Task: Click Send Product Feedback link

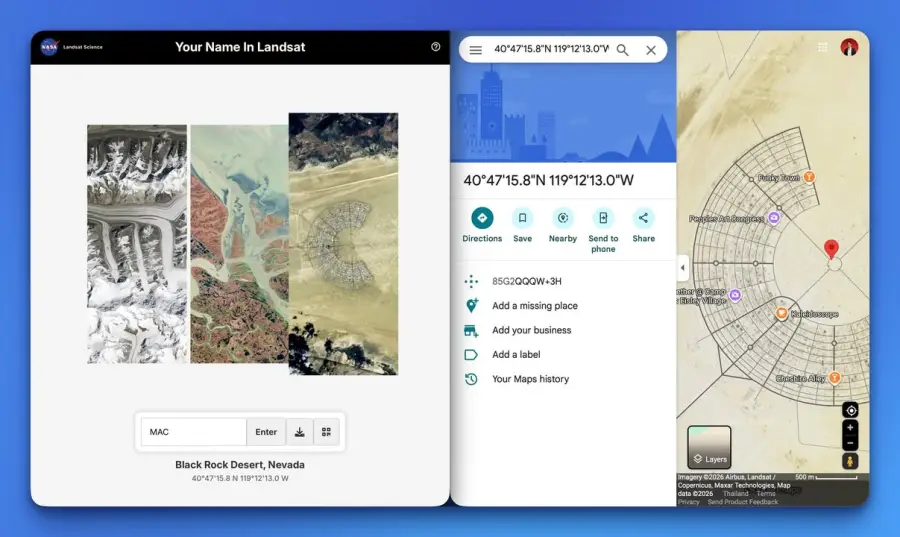Action: 743,502
